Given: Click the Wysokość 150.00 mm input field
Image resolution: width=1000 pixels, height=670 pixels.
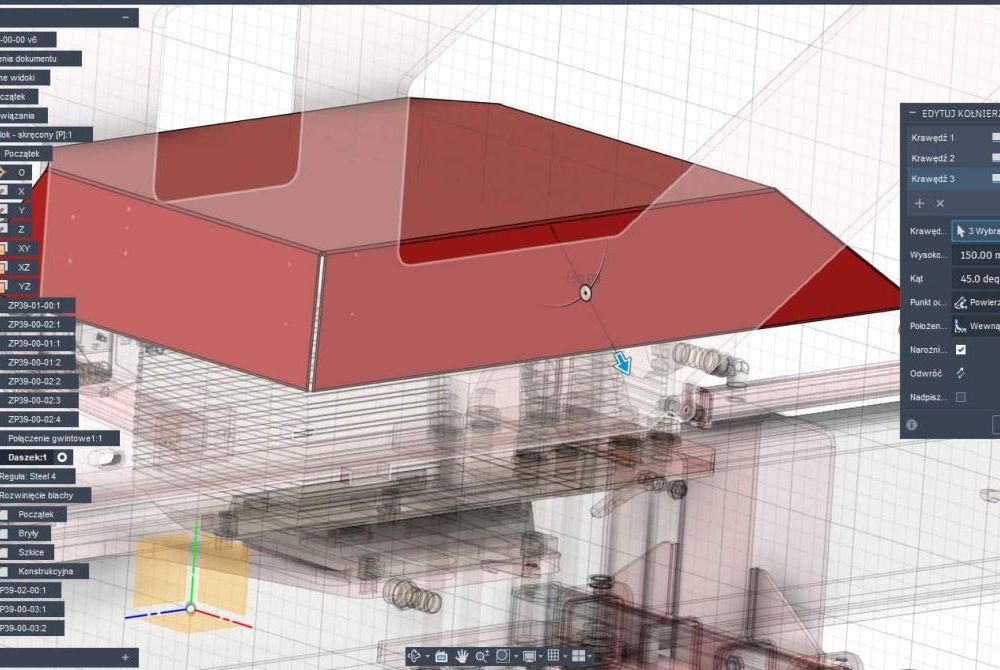Looking at the screenshot, I should (975, 255).
